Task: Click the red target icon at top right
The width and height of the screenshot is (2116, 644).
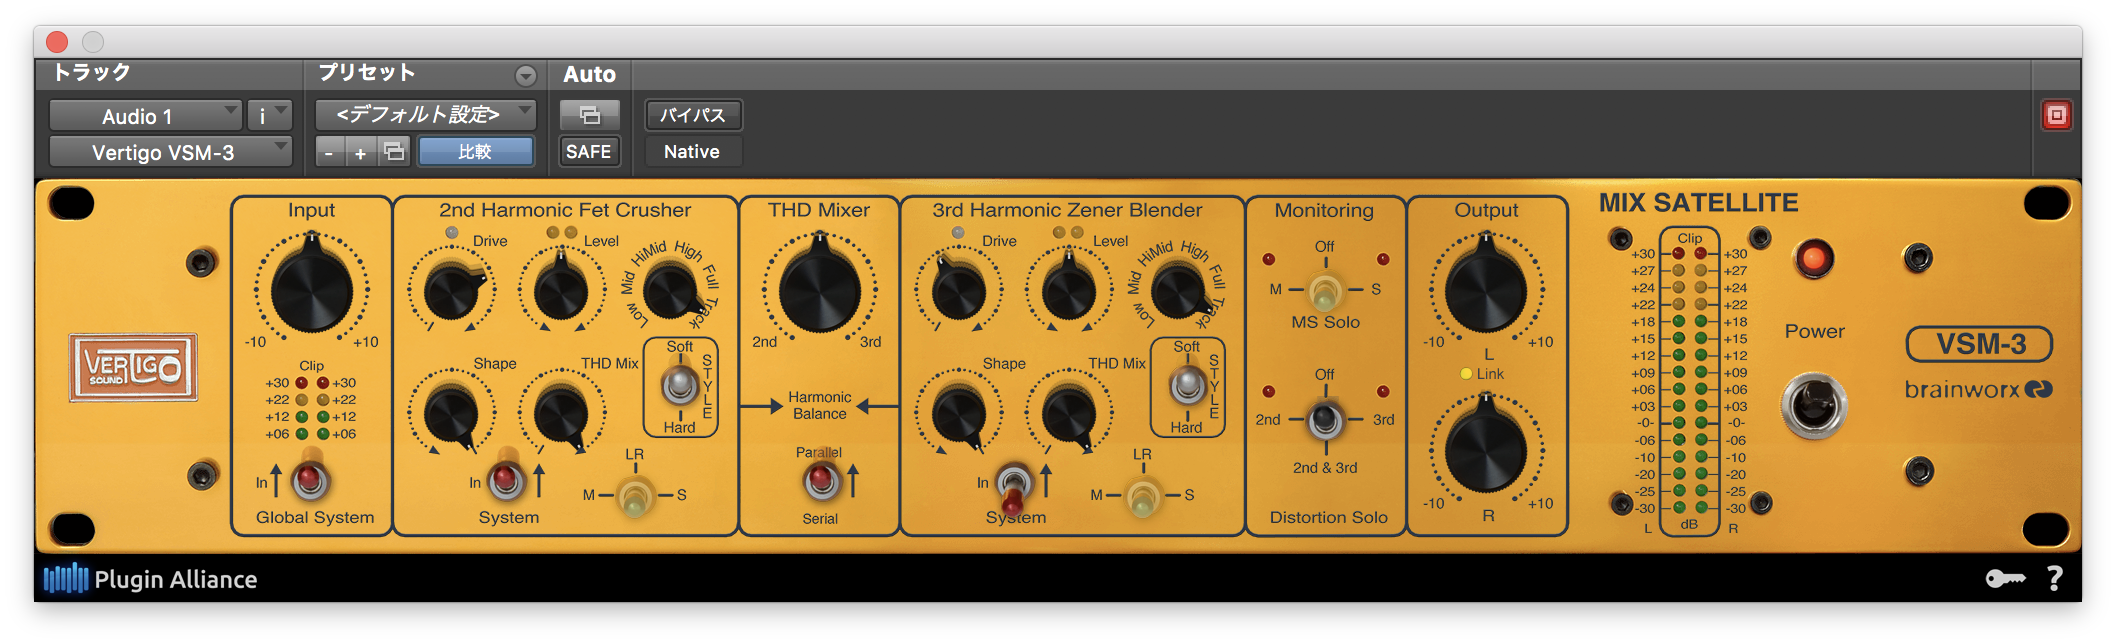Action: pos(2056,115)
